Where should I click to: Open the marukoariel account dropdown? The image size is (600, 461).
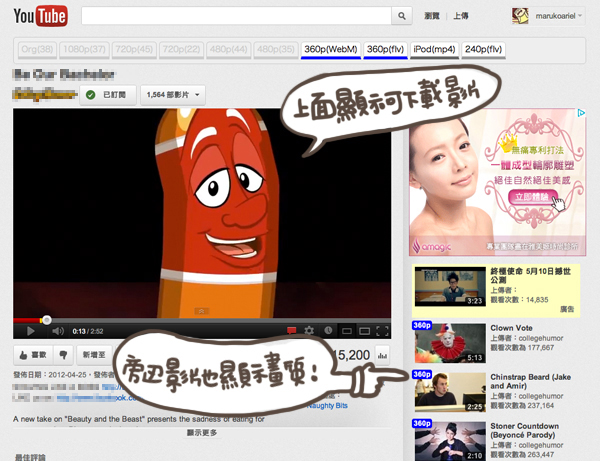tap(559, 16)
